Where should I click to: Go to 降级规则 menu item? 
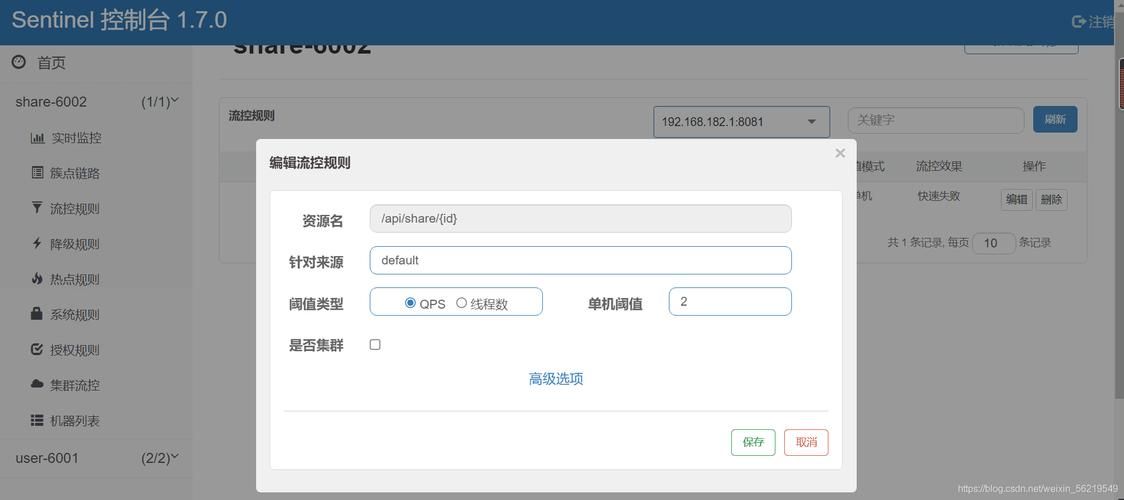click(x=75, y=244)
